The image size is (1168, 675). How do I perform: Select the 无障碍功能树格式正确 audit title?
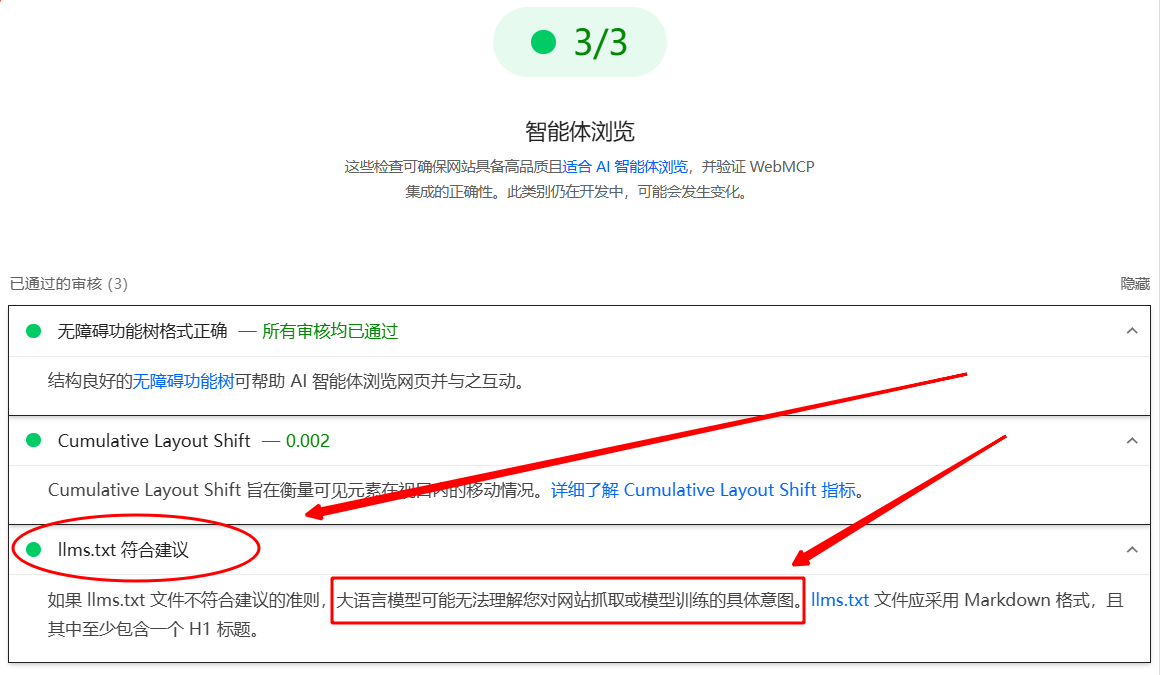142,331
